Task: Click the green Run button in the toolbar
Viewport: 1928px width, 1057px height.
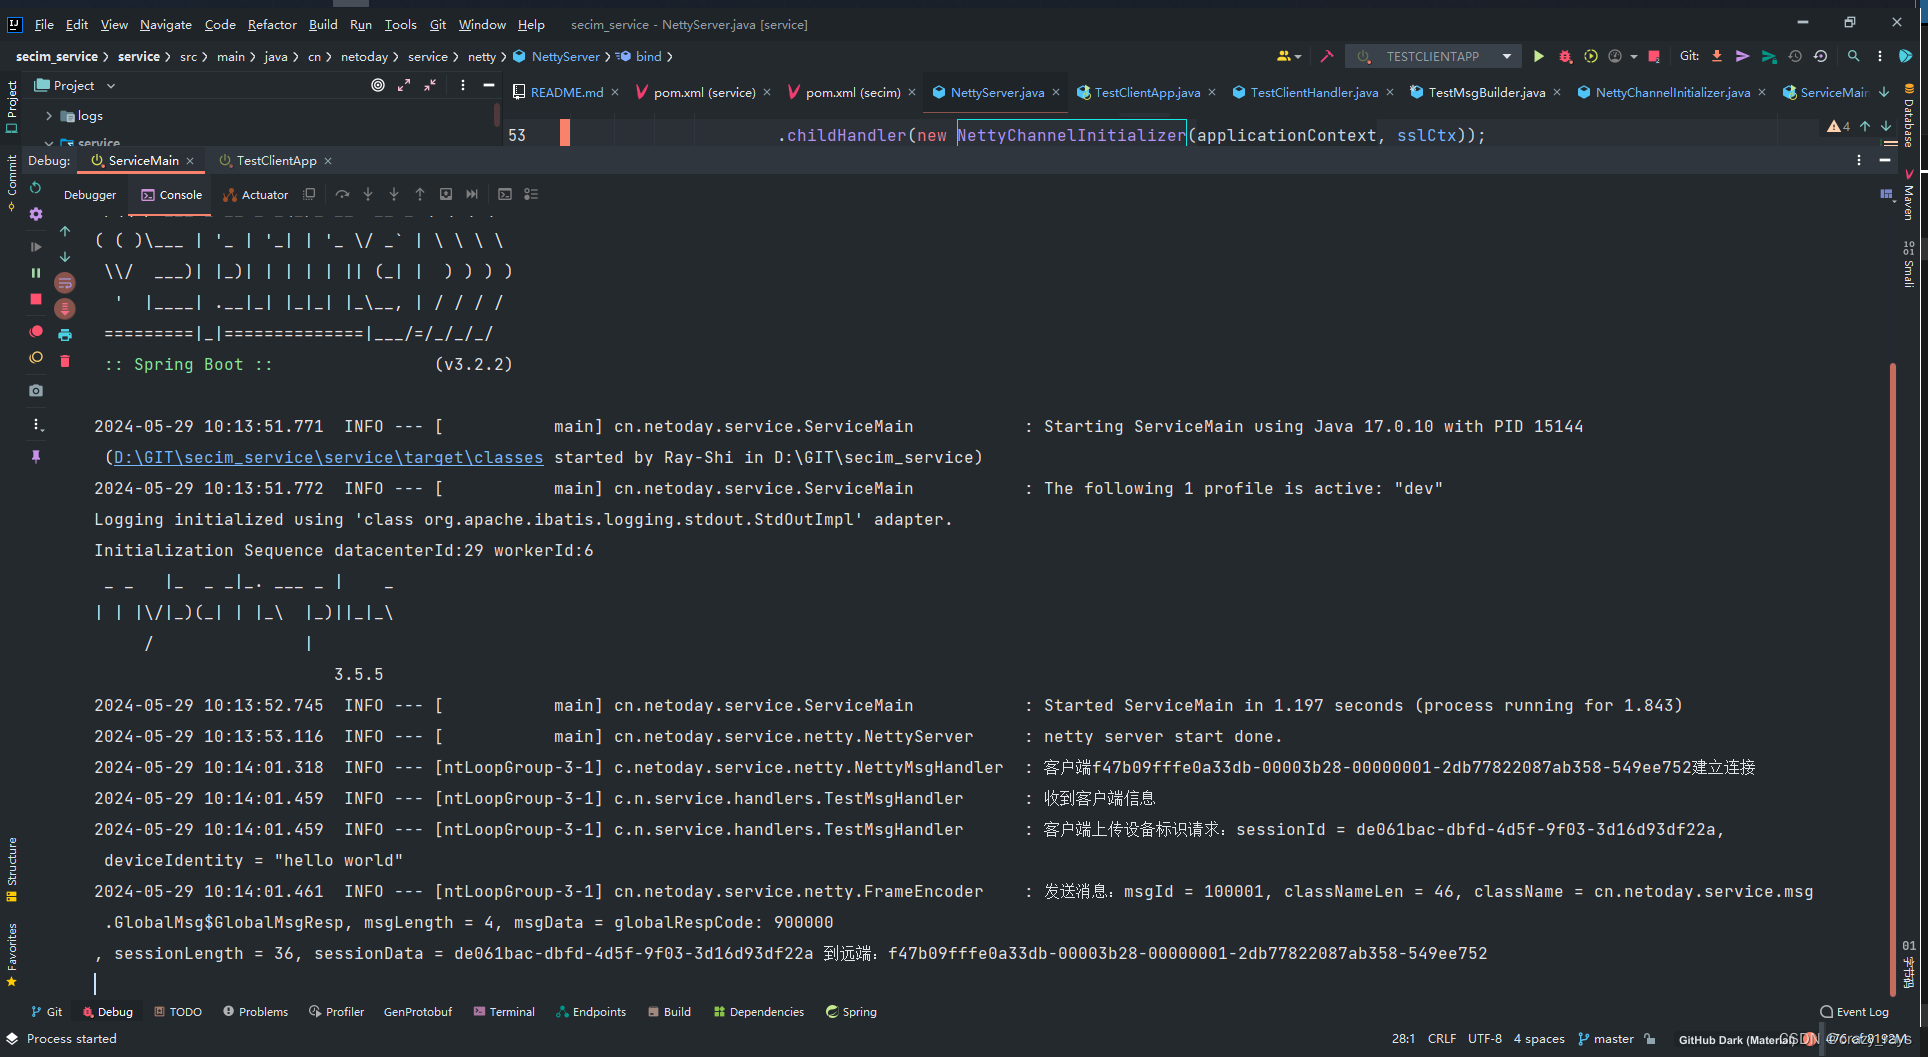Action: click(x=1538, y=57)
